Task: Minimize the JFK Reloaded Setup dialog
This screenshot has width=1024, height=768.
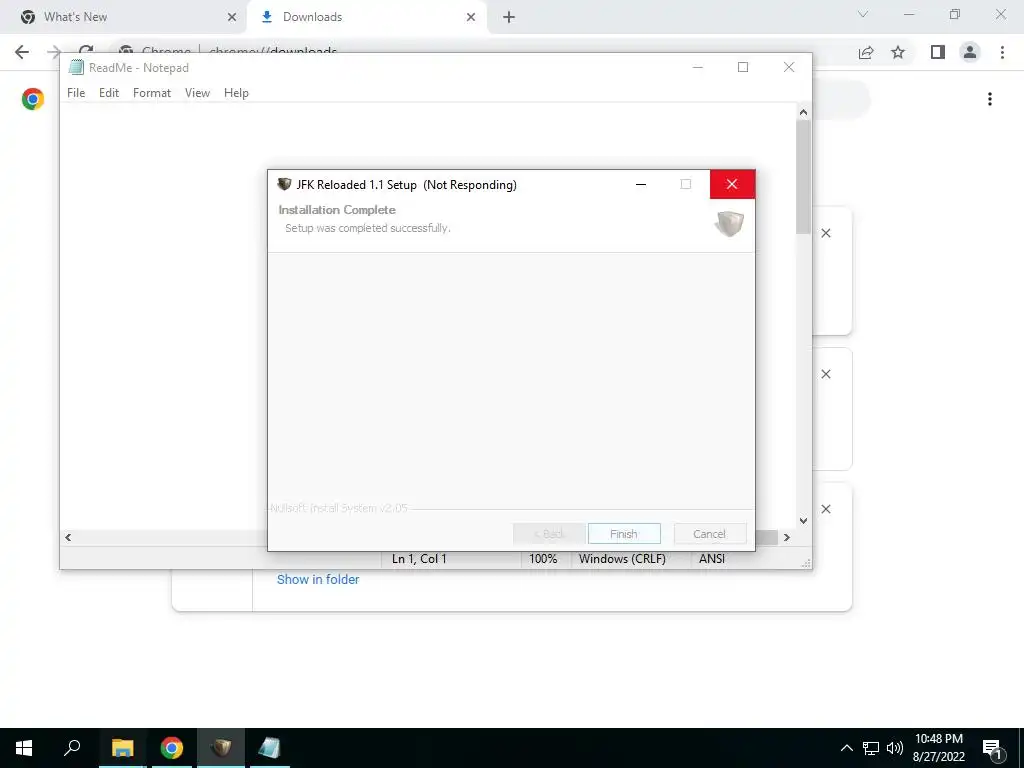Action: click(x=641, y=184)
